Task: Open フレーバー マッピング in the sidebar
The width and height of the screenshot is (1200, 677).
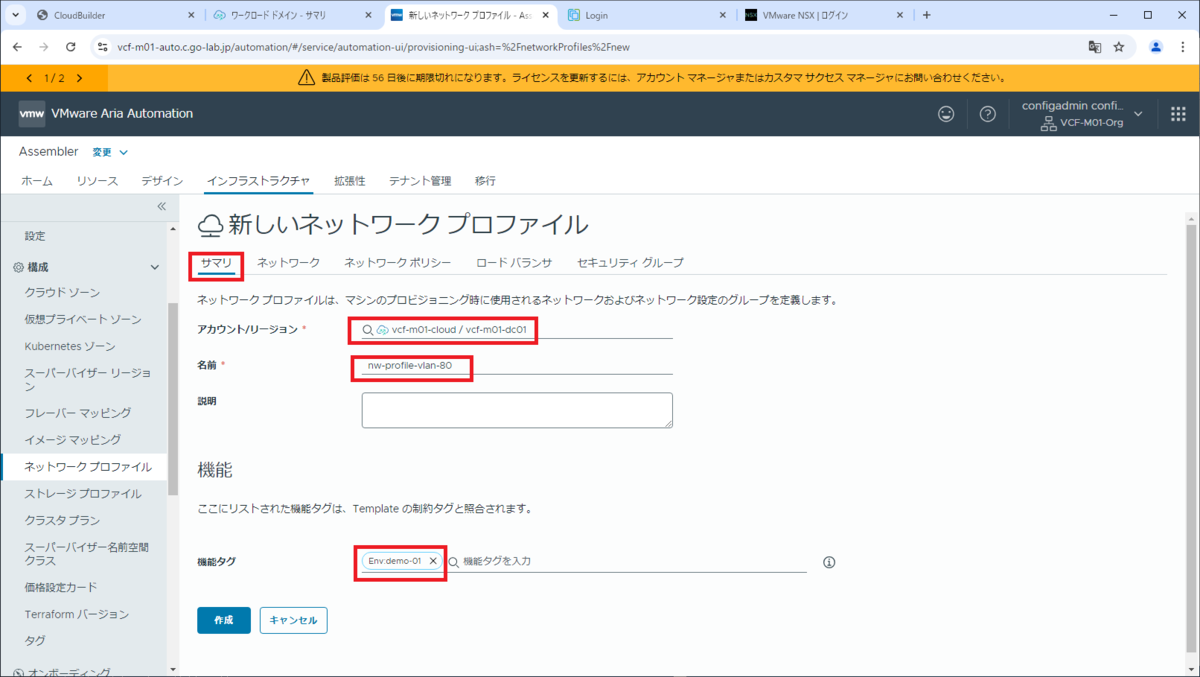Action: coord(78,412)
